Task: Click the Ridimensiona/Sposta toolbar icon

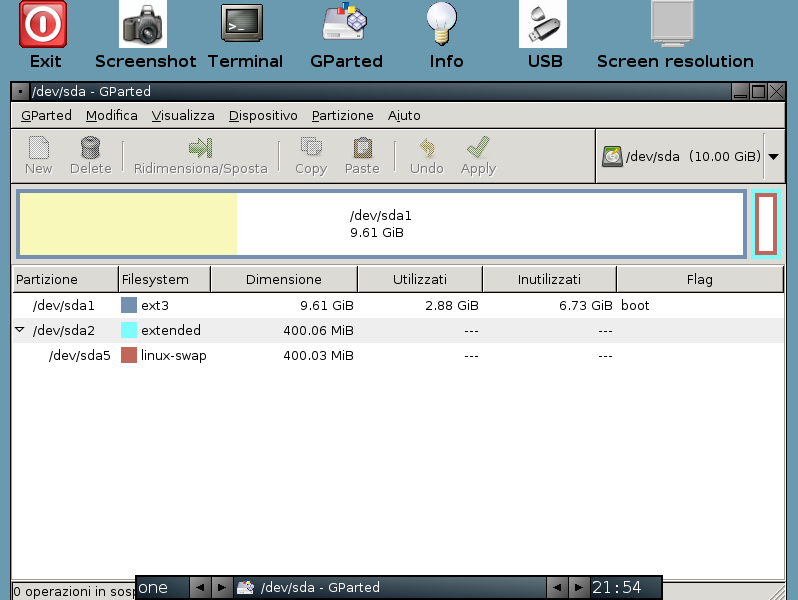Action: coord(201,148)
